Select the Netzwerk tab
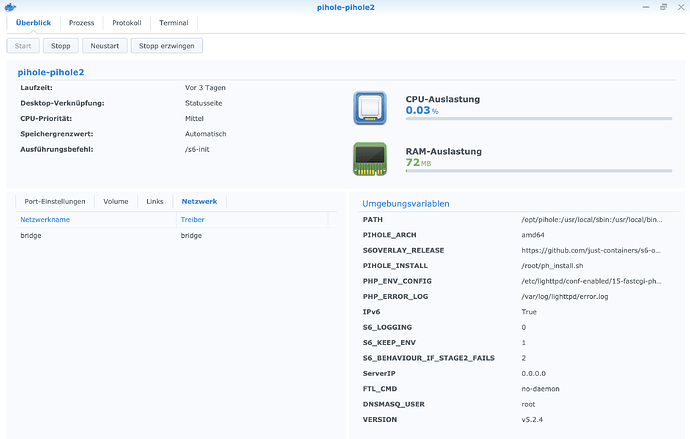This screenshot has width=690, height=439. coord(199,201)
